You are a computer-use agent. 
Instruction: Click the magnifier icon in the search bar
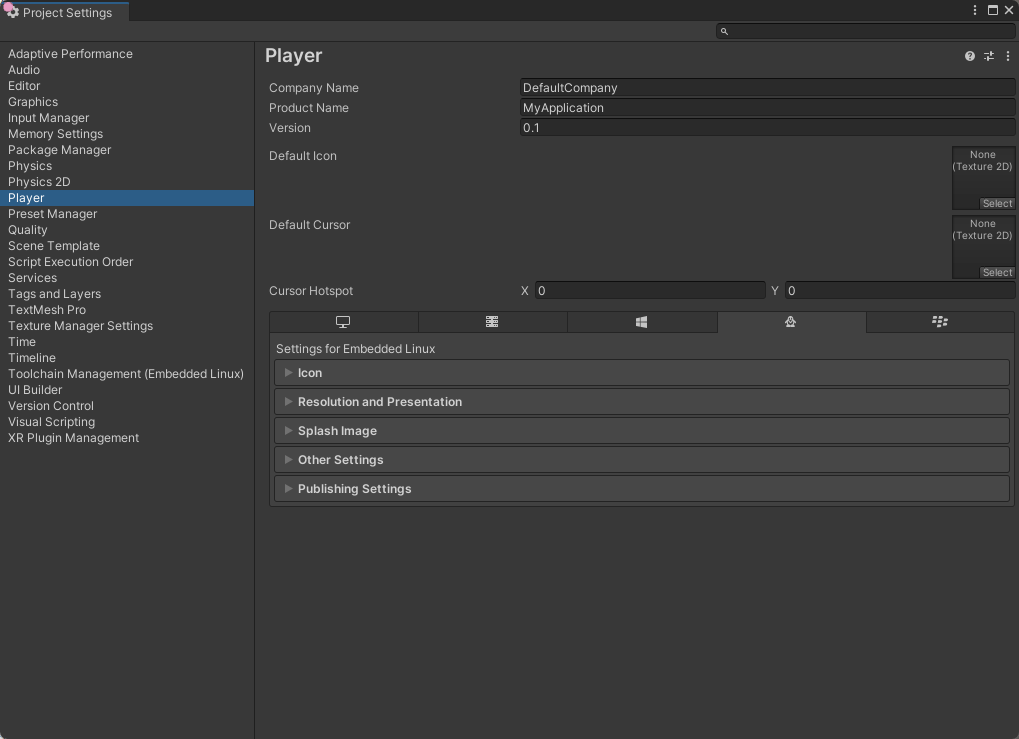pos(723,31)
